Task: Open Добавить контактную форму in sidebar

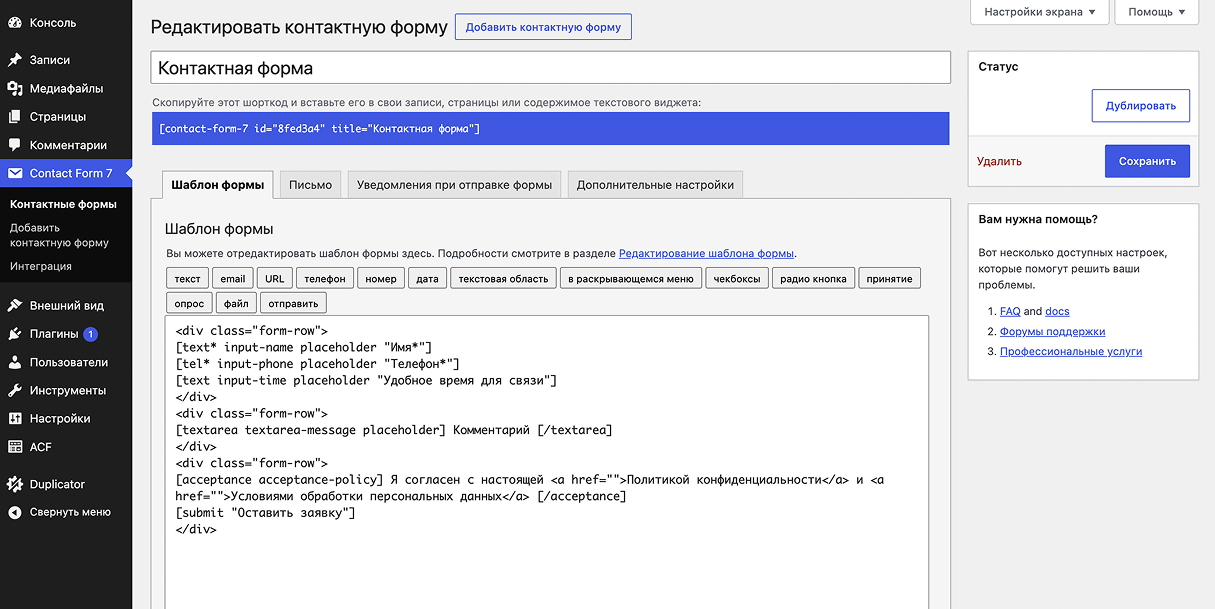Action: pyautogui.click(x=59, y=235)
